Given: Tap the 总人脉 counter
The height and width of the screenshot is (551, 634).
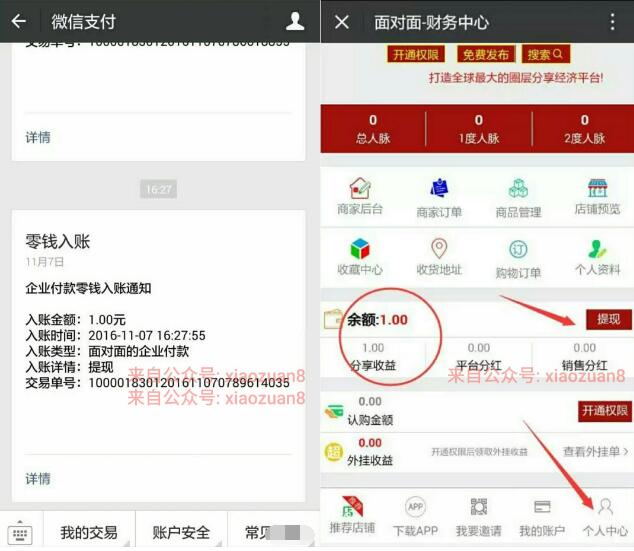Looking at the screenshot, I should (x=373, y=129).
